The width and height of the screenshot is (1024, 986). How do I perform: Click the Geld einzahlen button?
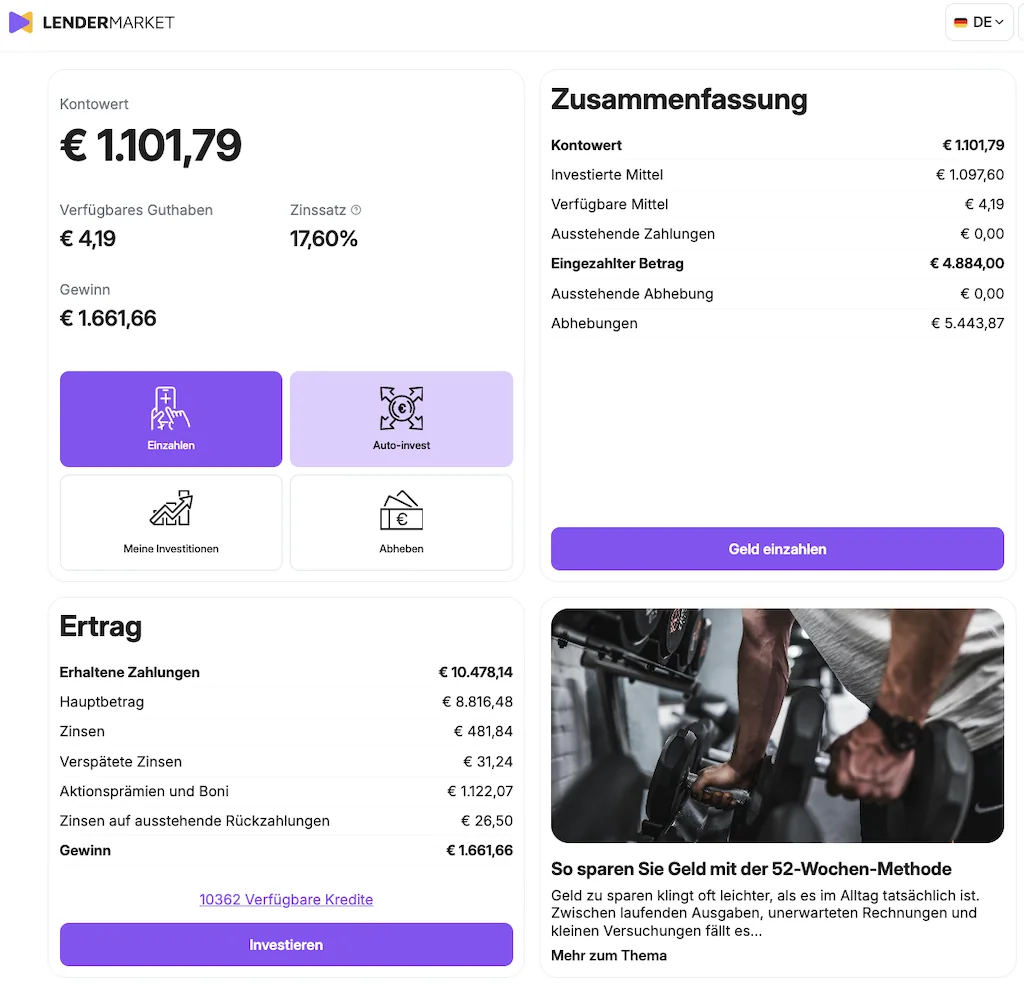(777, 549)
